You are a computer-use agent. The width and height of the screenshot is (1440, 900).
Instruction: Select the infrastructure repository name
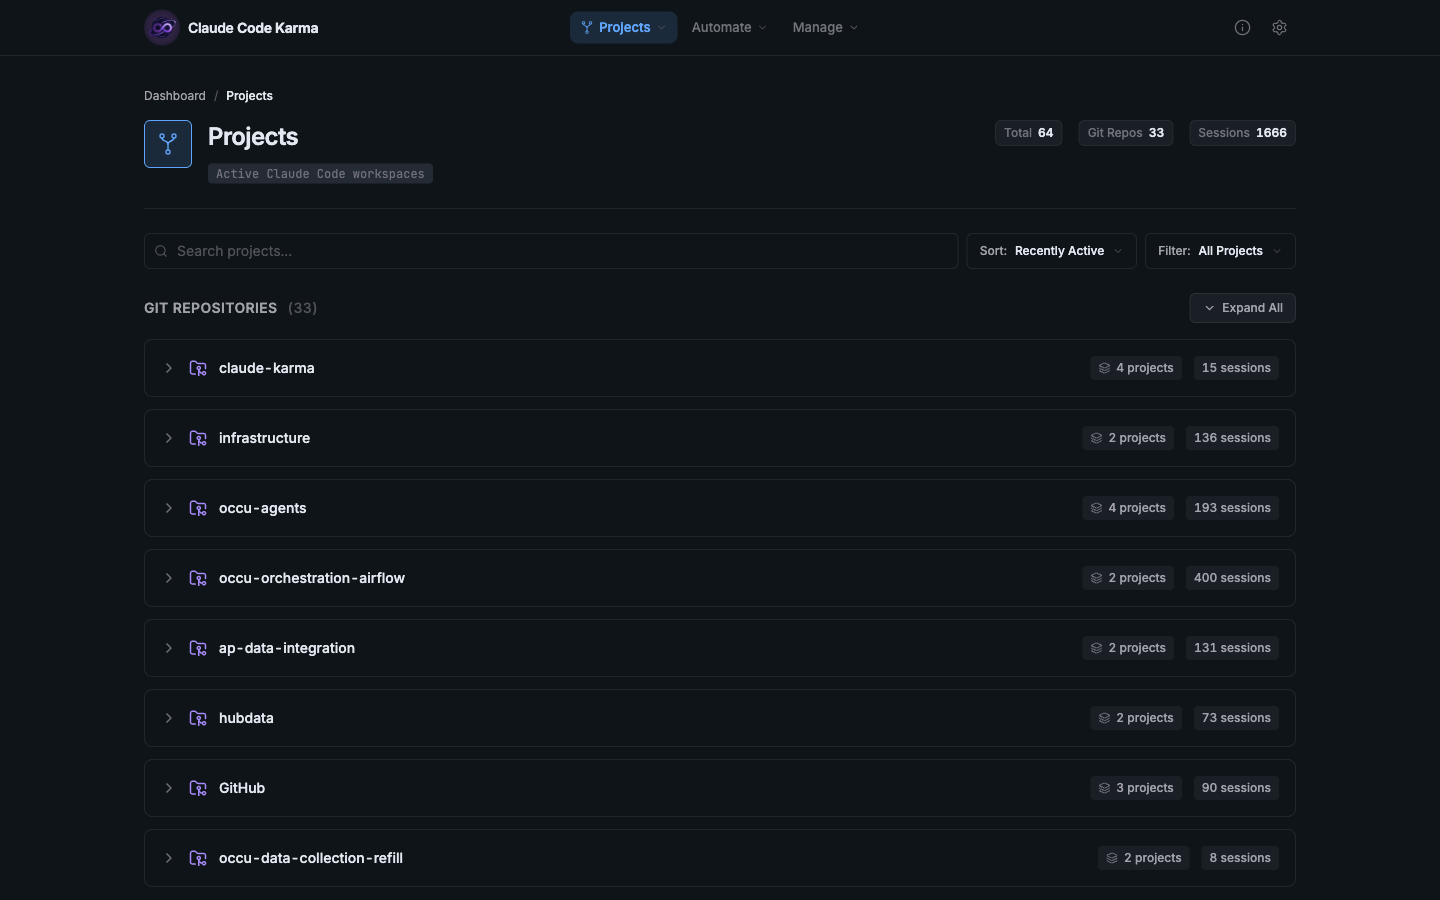coord(264,438)
